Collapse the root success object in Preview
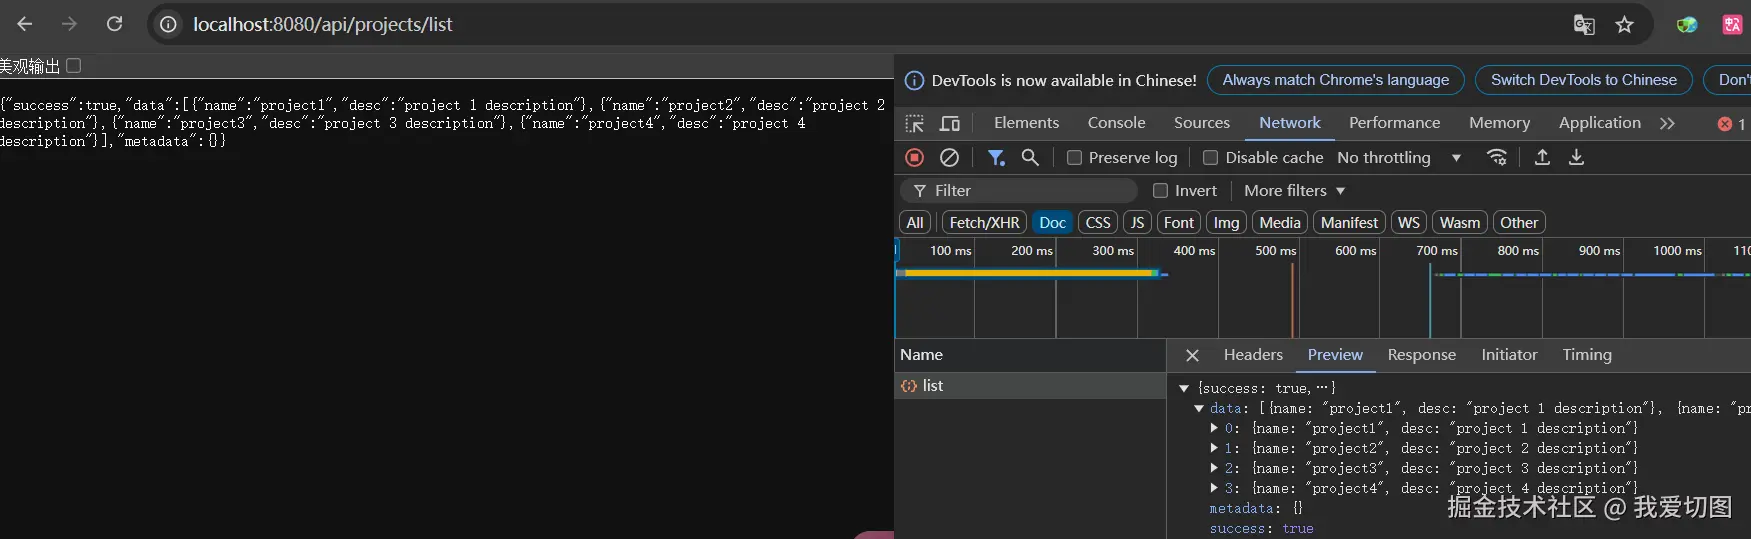 (x=1184, y=388)
